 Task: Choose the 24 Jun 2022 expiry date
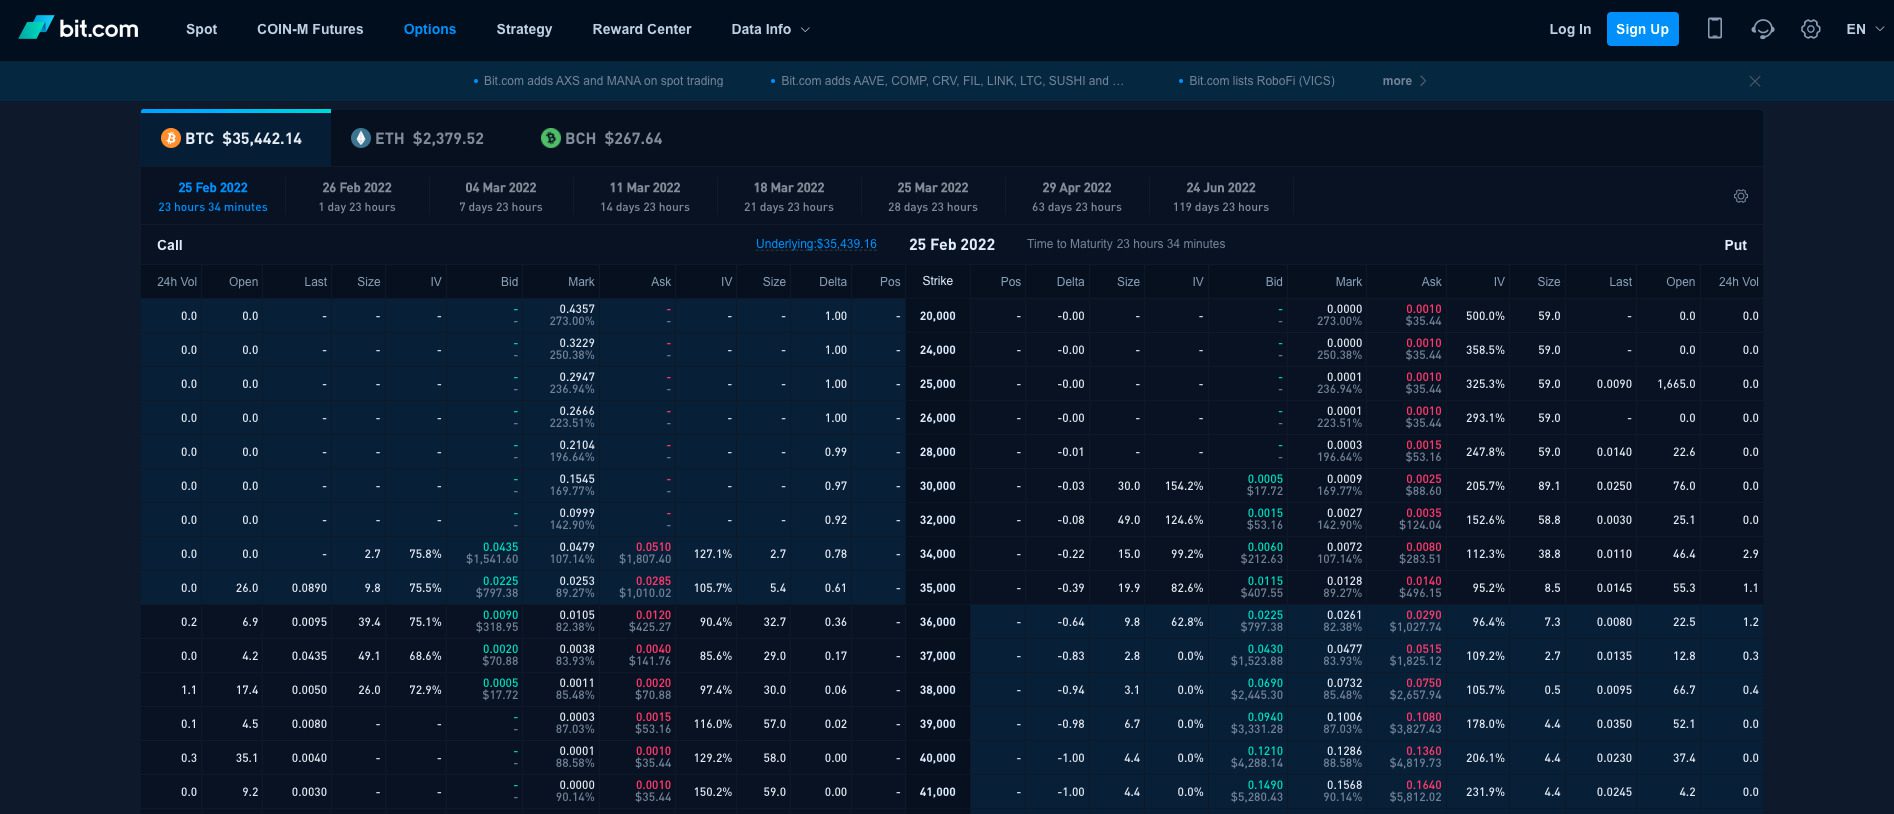(x=1220, y=196)
